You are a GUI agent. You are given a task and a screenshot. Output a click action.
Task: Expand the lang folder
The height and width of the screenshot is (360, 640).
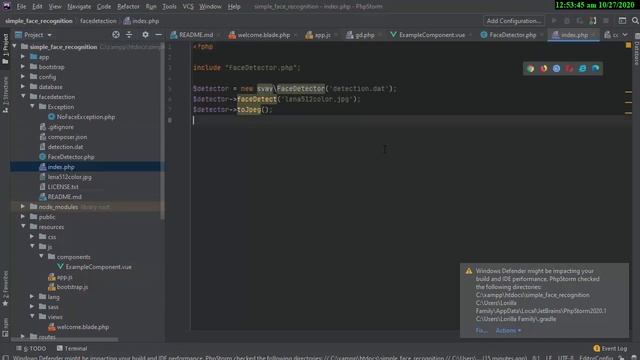(x=32, y=297)
